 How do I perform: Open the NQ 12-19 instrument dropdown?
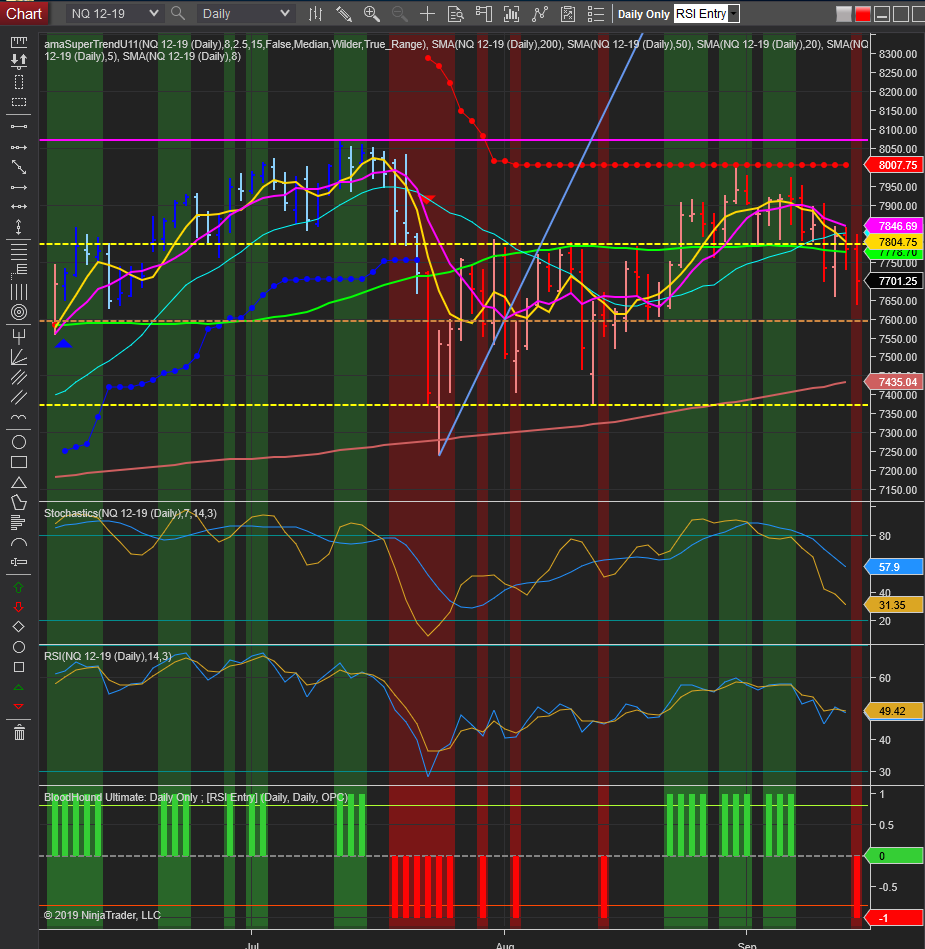114,13
